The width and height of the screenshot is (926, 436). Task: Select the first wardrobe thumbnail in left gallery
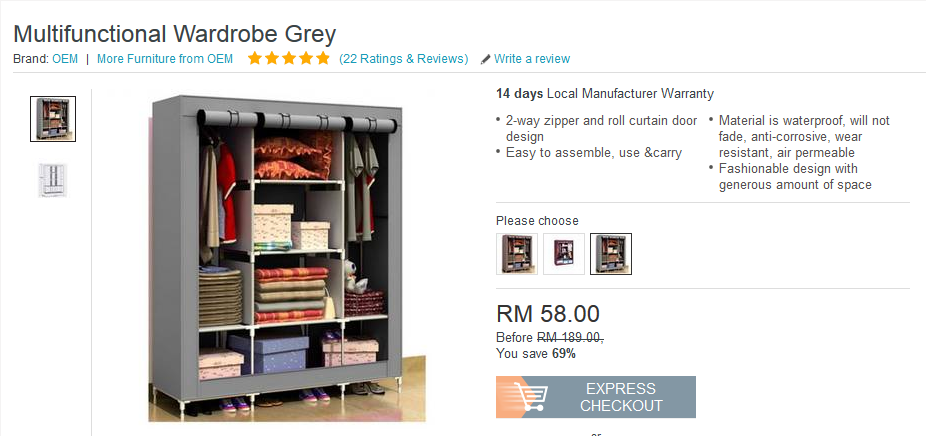tap(53, 119)
